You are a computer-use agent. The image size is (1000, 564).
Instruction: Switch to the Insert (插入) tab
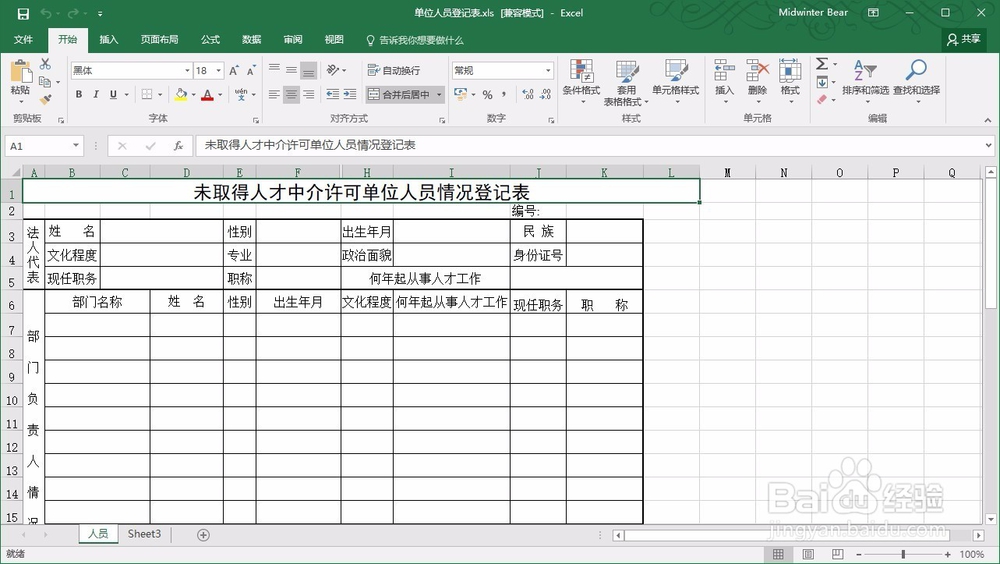pos(108,40)
